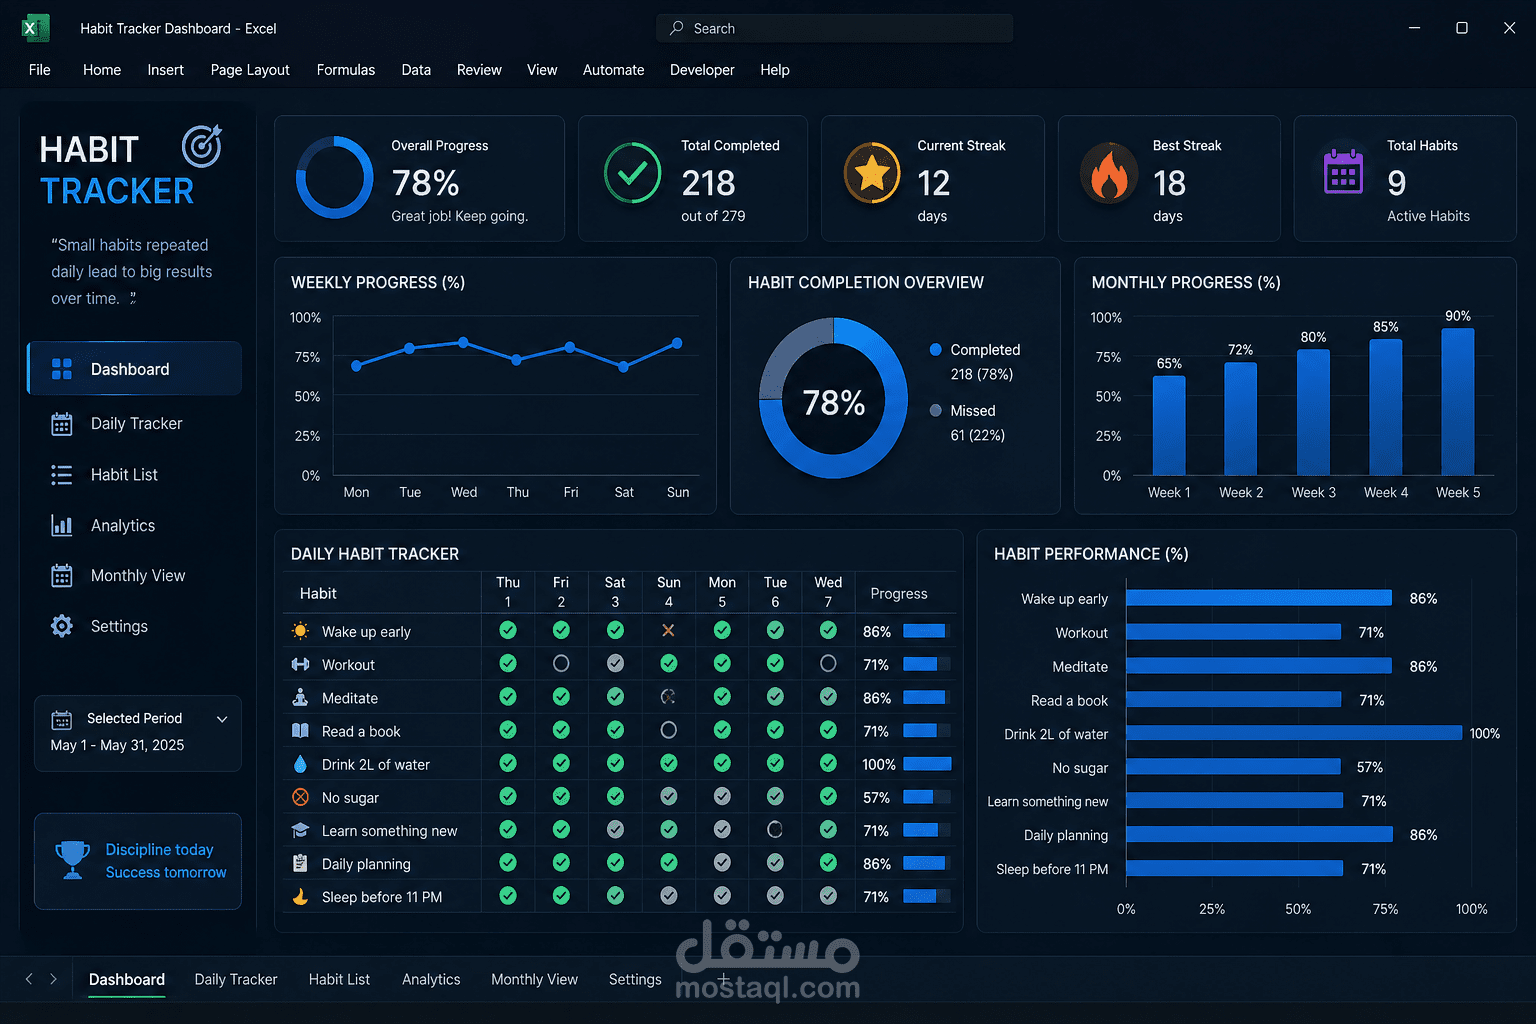Expand the Selected Period dropdown chevron
This screenshot has height=1024, width=1536.
222,719
